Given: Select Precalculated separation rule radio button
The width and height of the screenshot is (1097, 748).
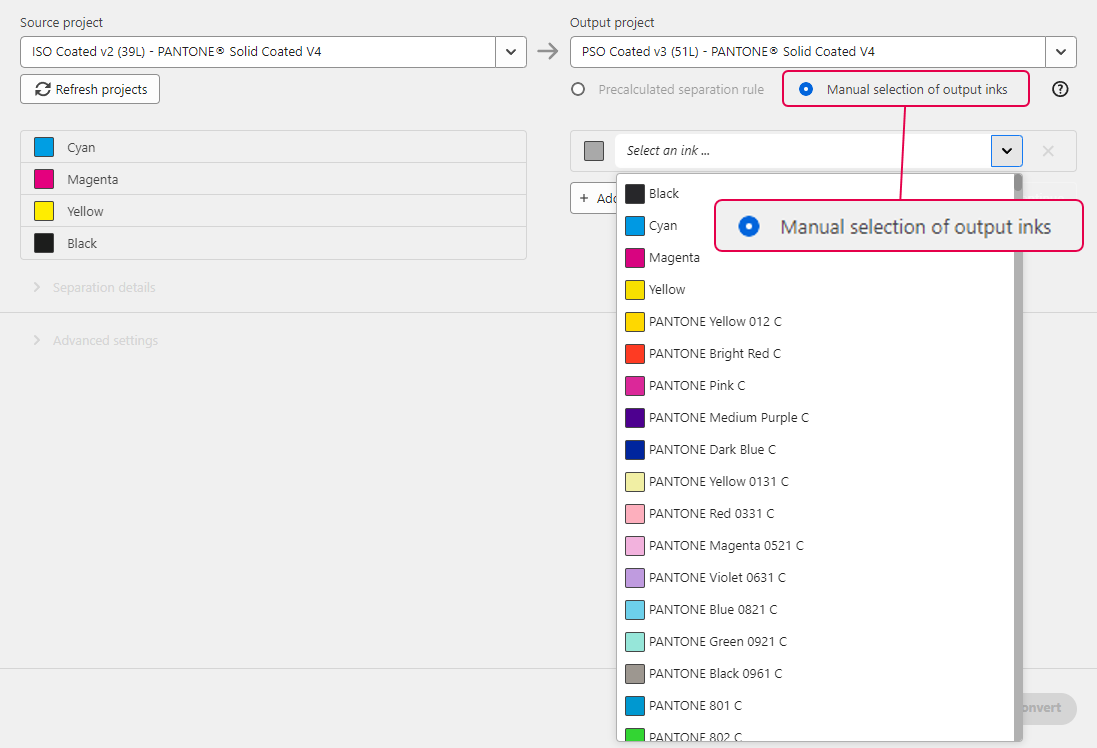Looking at the screenshot, I should pos(578,89).
